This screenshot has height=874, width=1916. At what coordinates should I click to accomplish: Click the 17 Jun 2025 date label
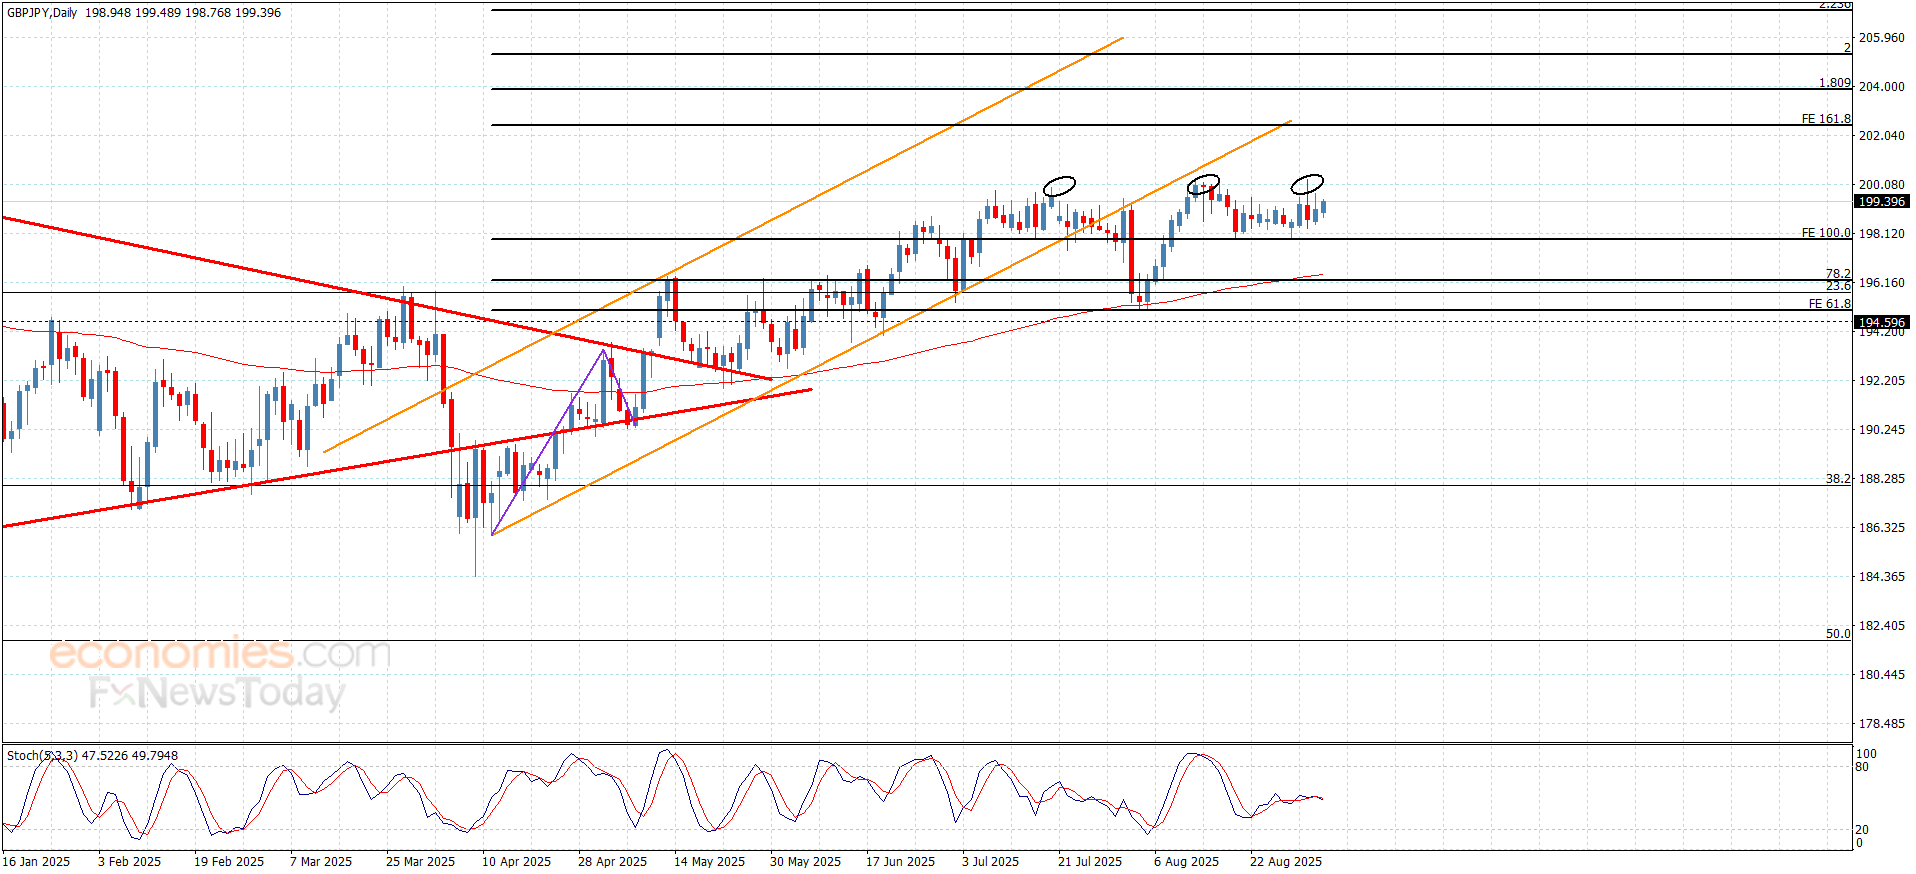(x=900, y=862)
